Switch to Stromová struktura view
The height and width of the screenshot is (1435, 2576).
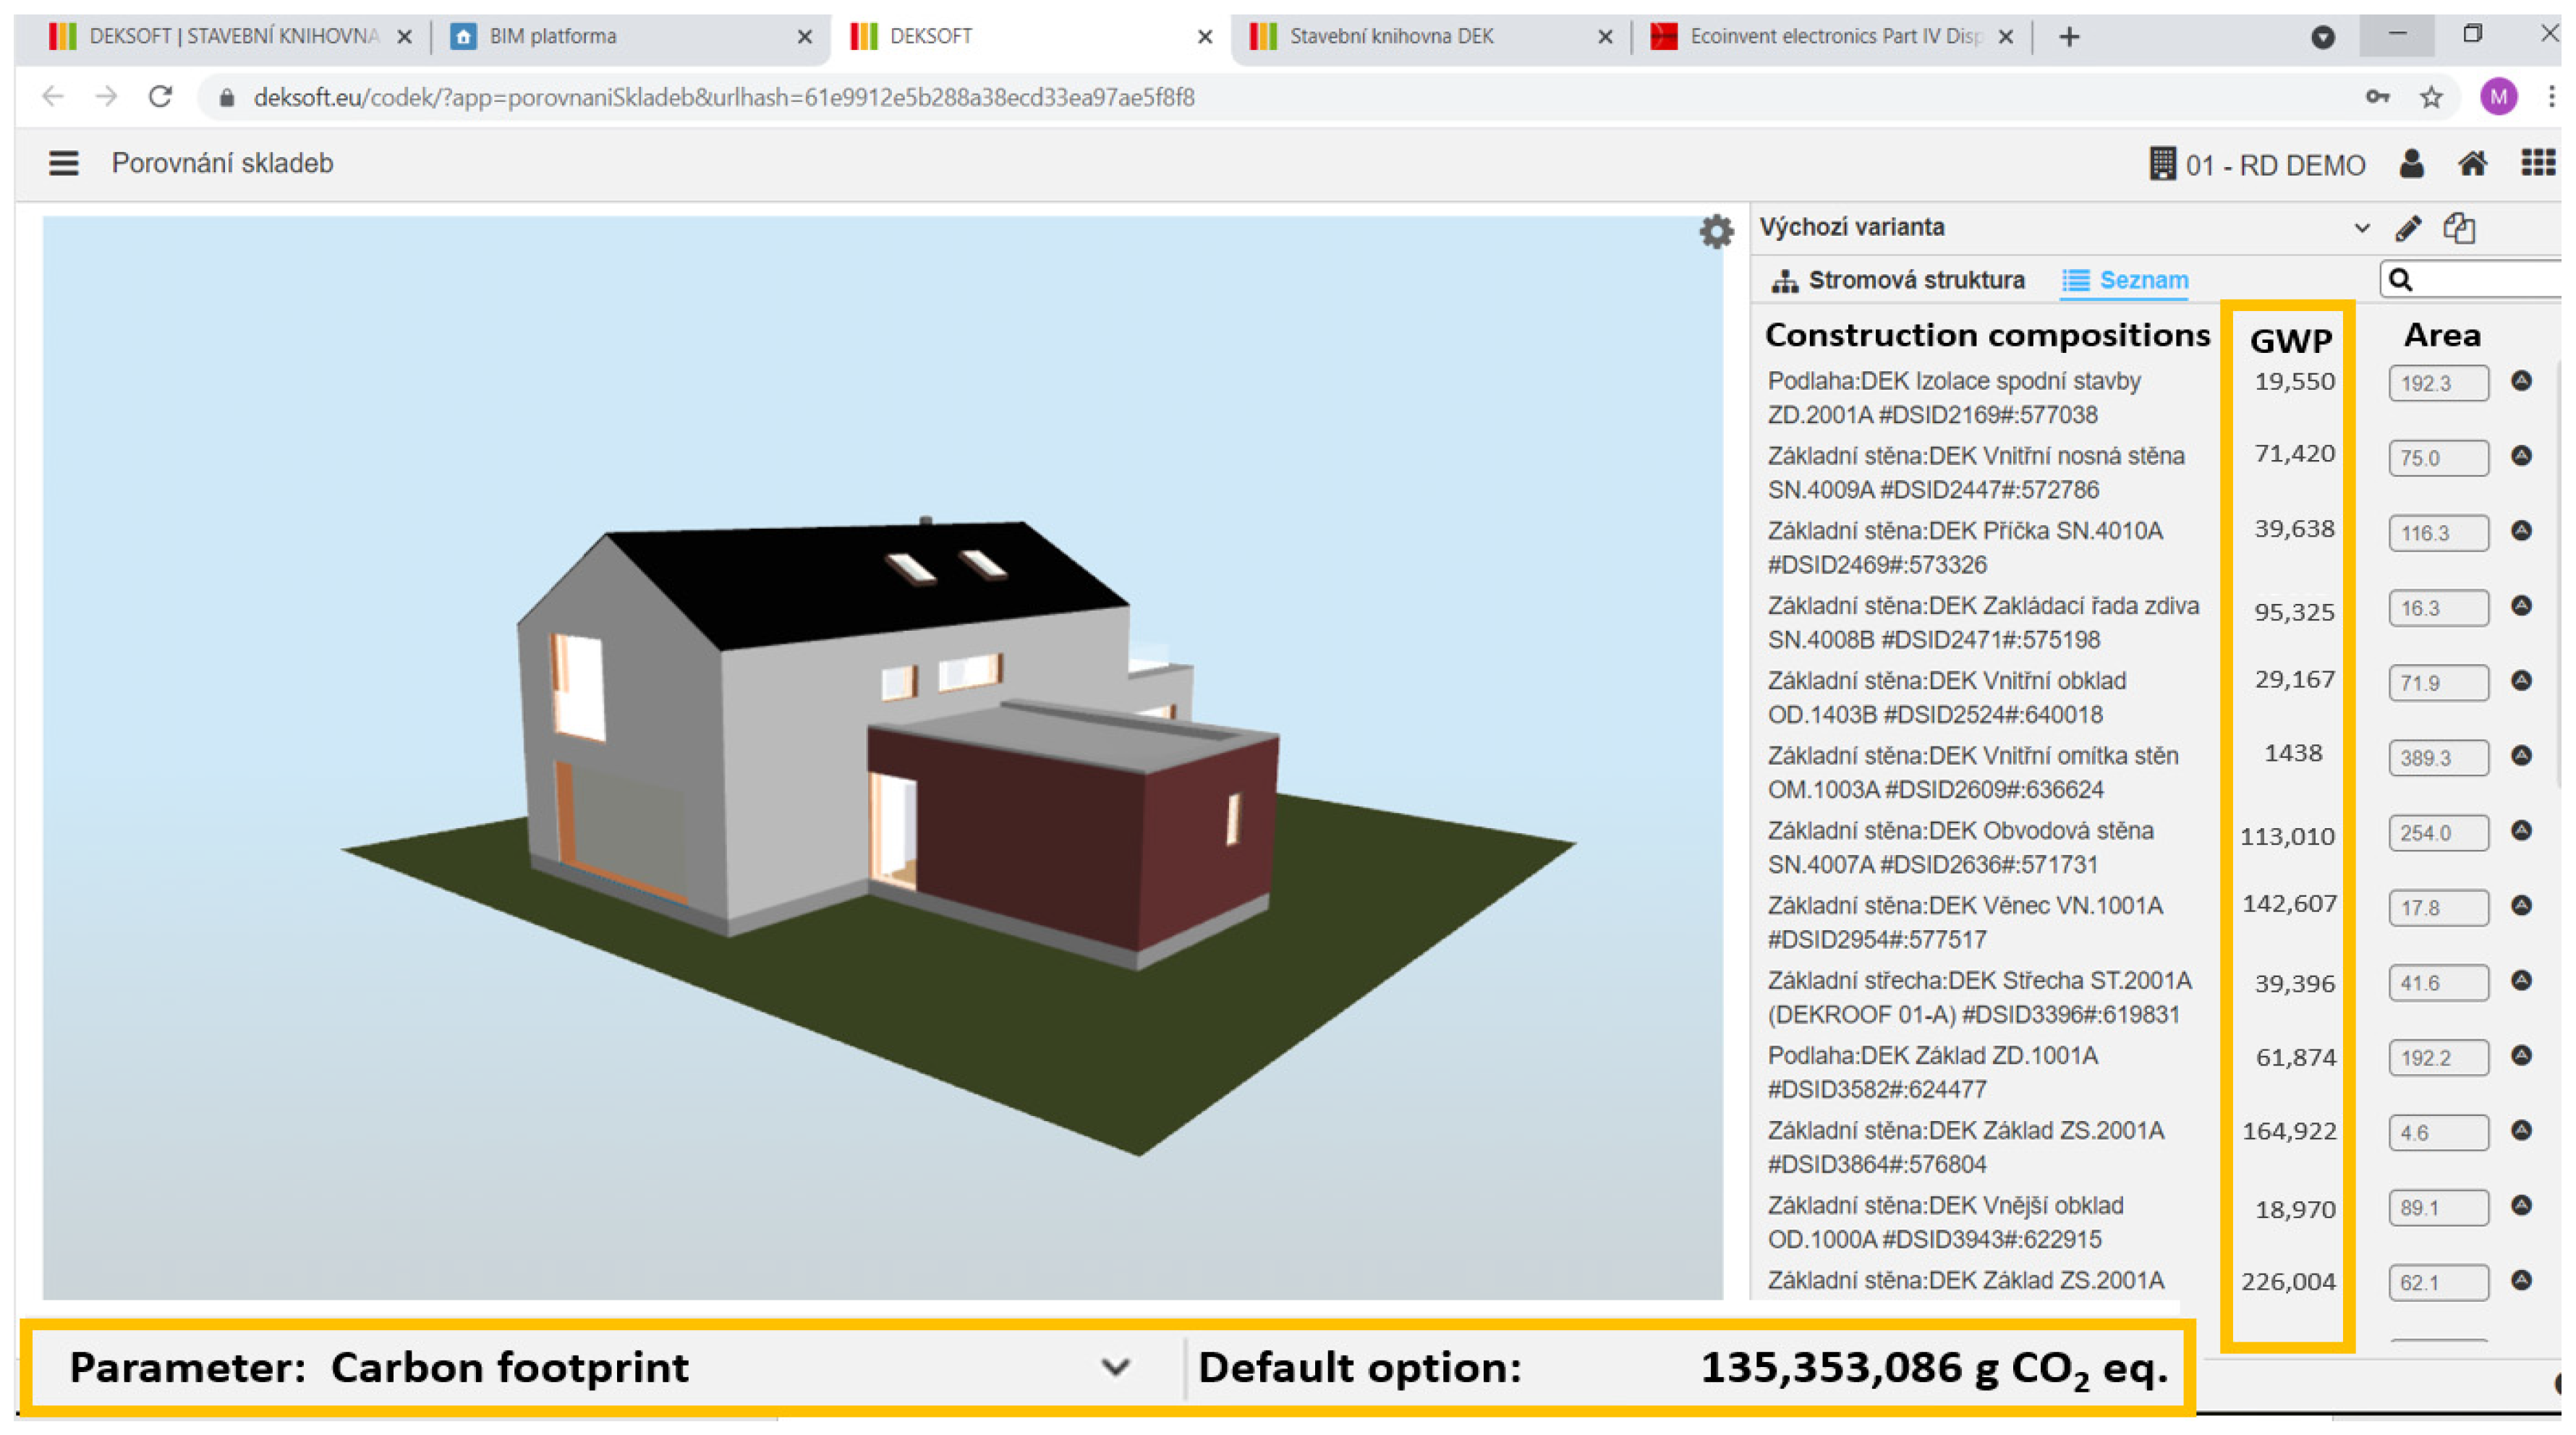pos(1898,281)
